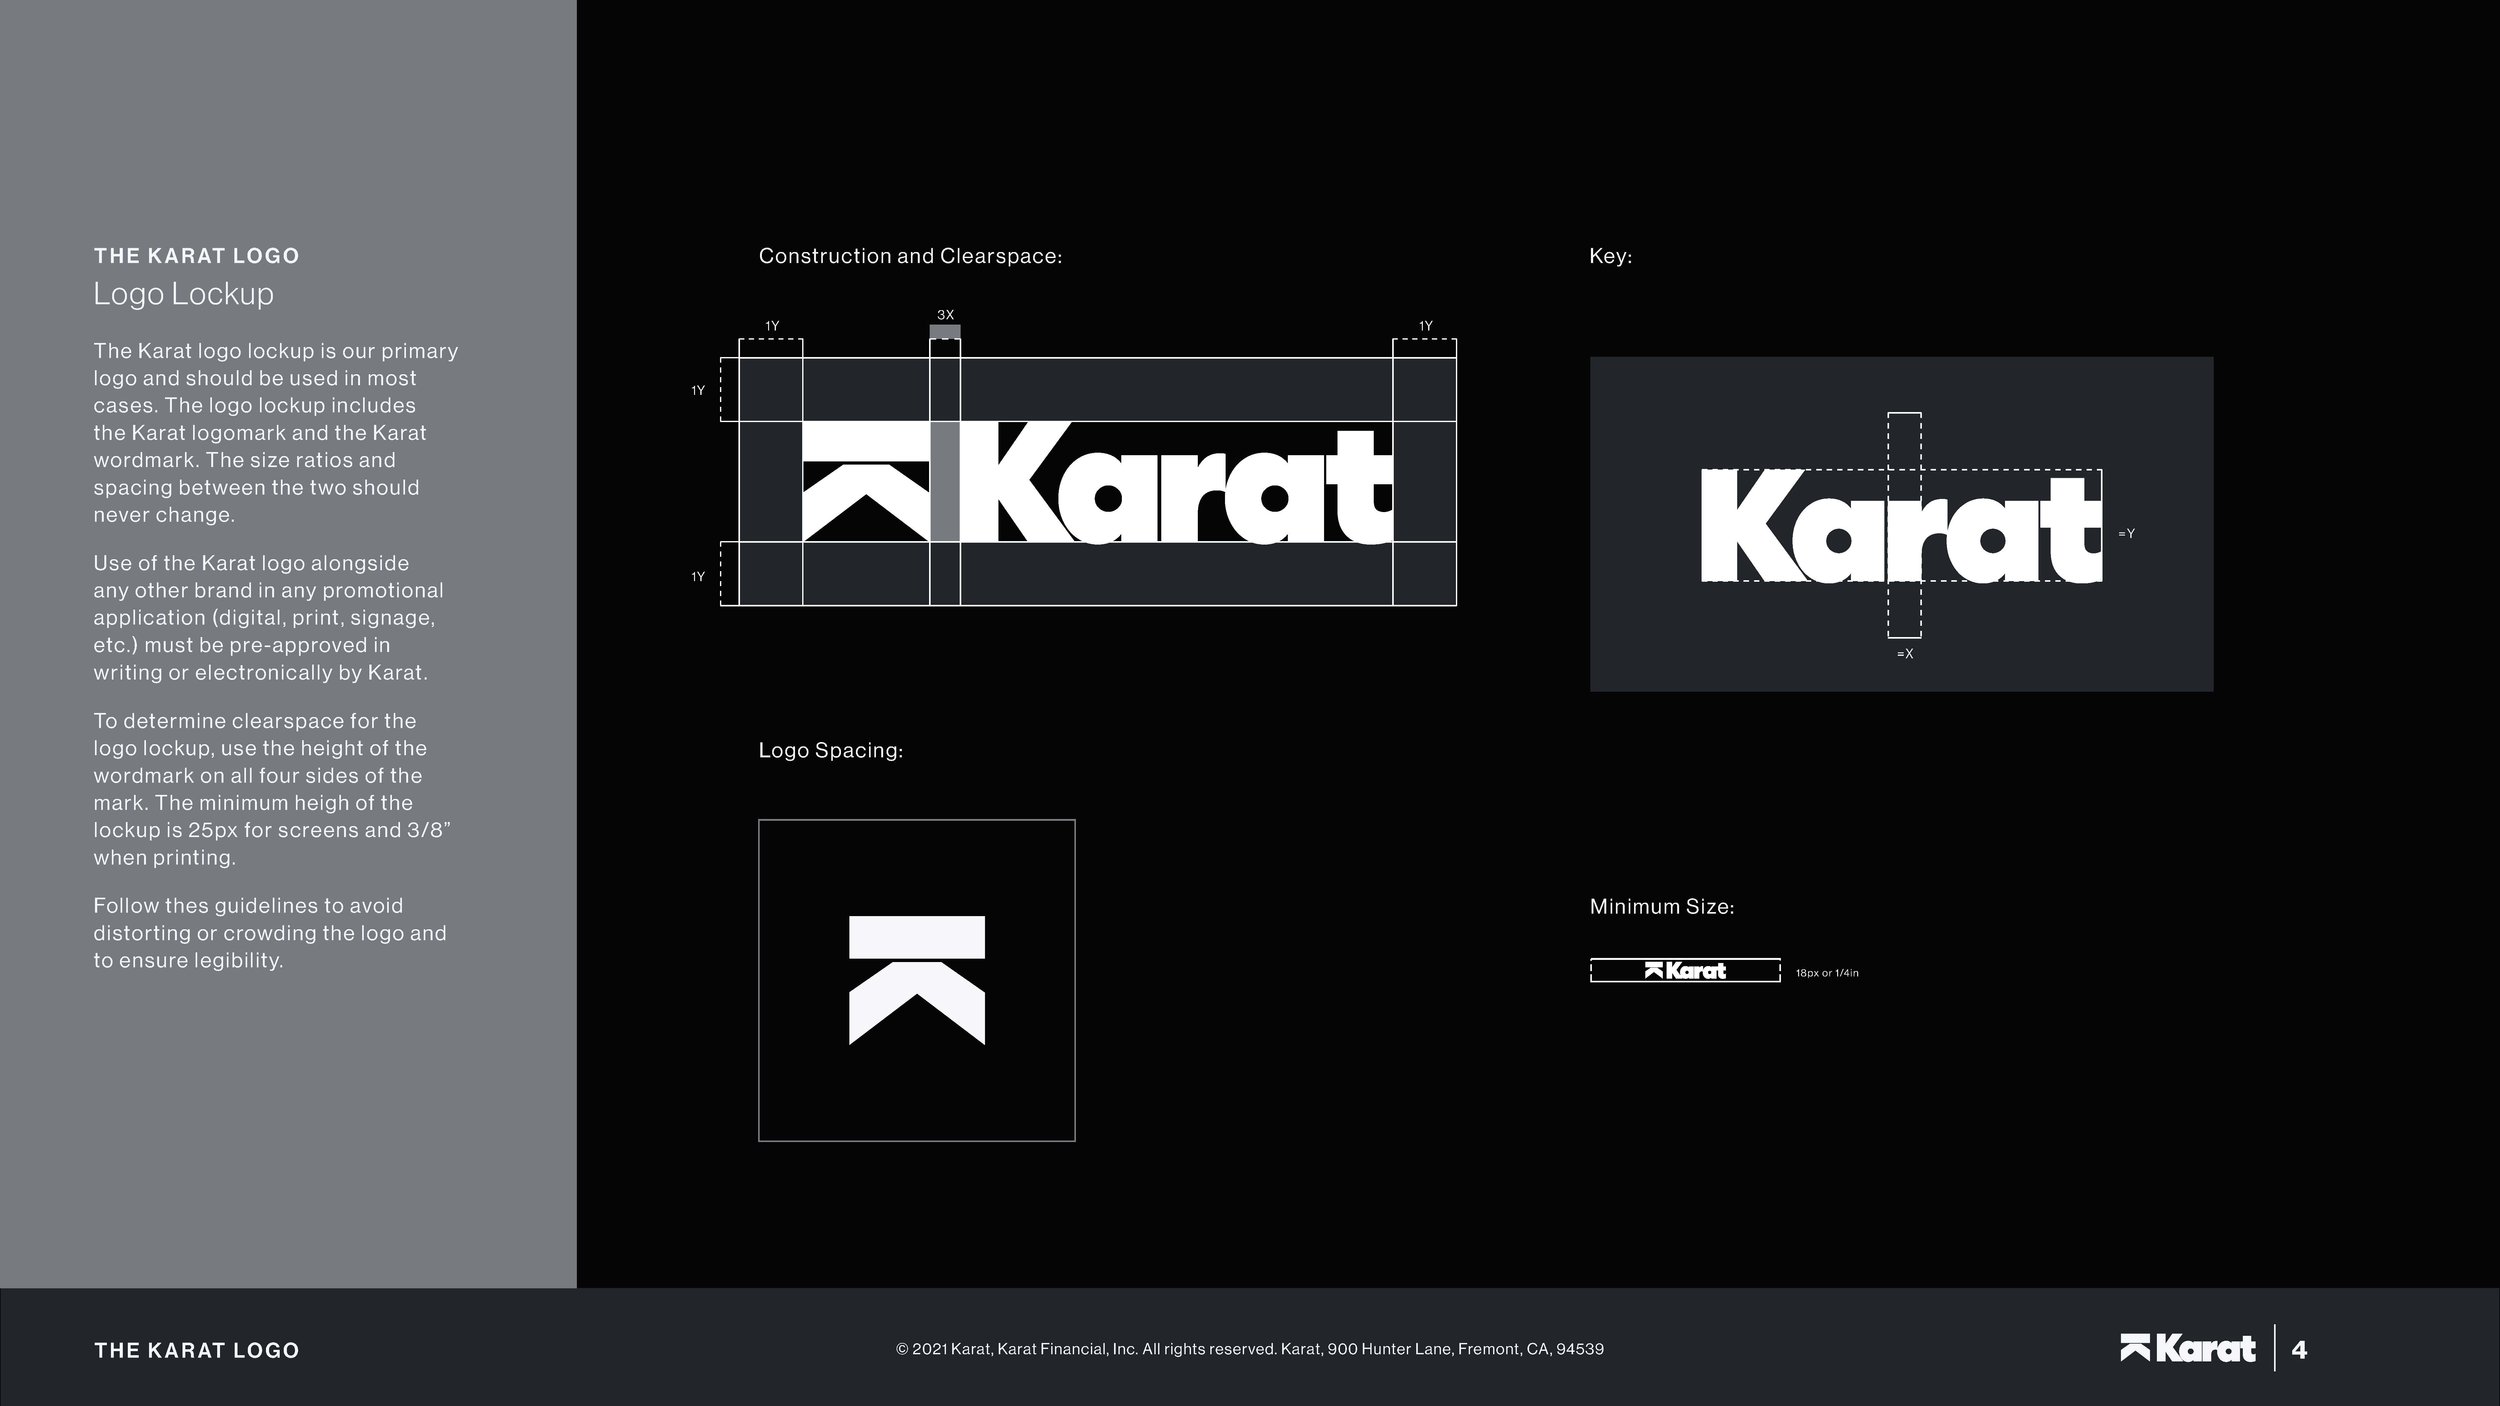Viewport: 2500px width, 1406px height.
Task: Click the paragraph starting 'Use of the Karat logo'
Action: (269, 618)
